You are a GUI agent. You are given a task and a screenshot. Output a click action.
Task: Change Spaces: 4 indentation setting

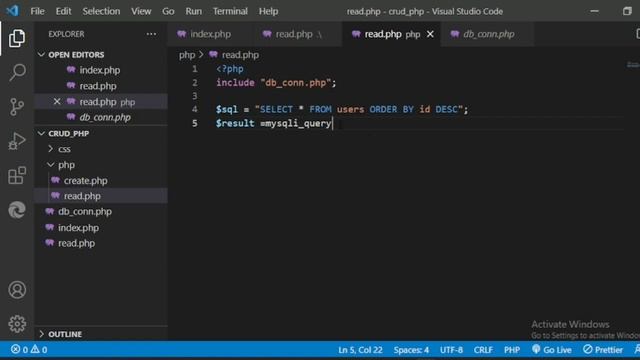(411, 350)
